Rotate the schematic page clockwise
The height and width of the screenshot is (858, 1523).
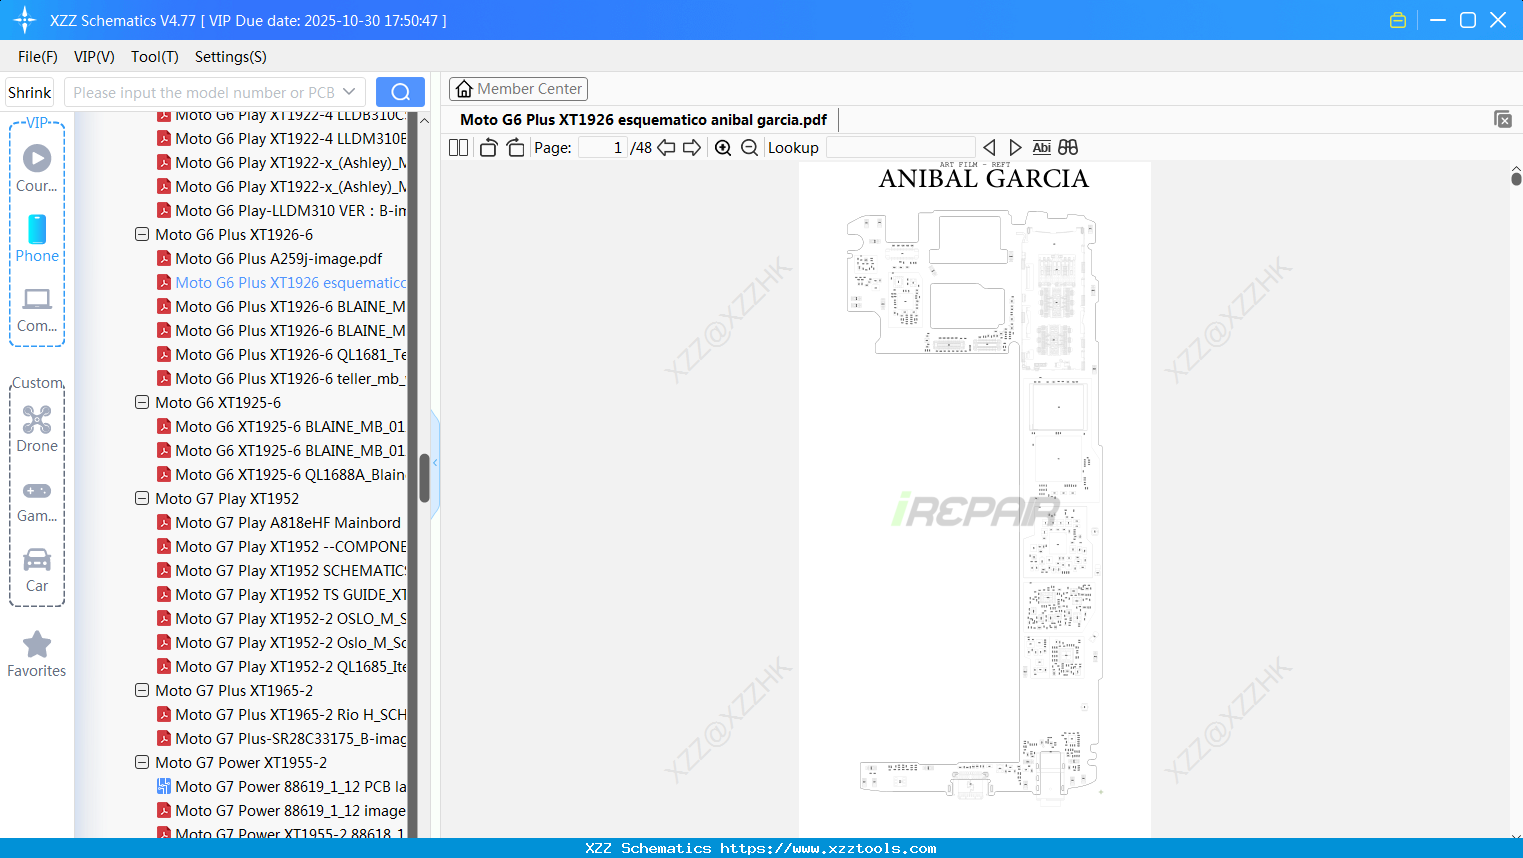coord(515,147)
